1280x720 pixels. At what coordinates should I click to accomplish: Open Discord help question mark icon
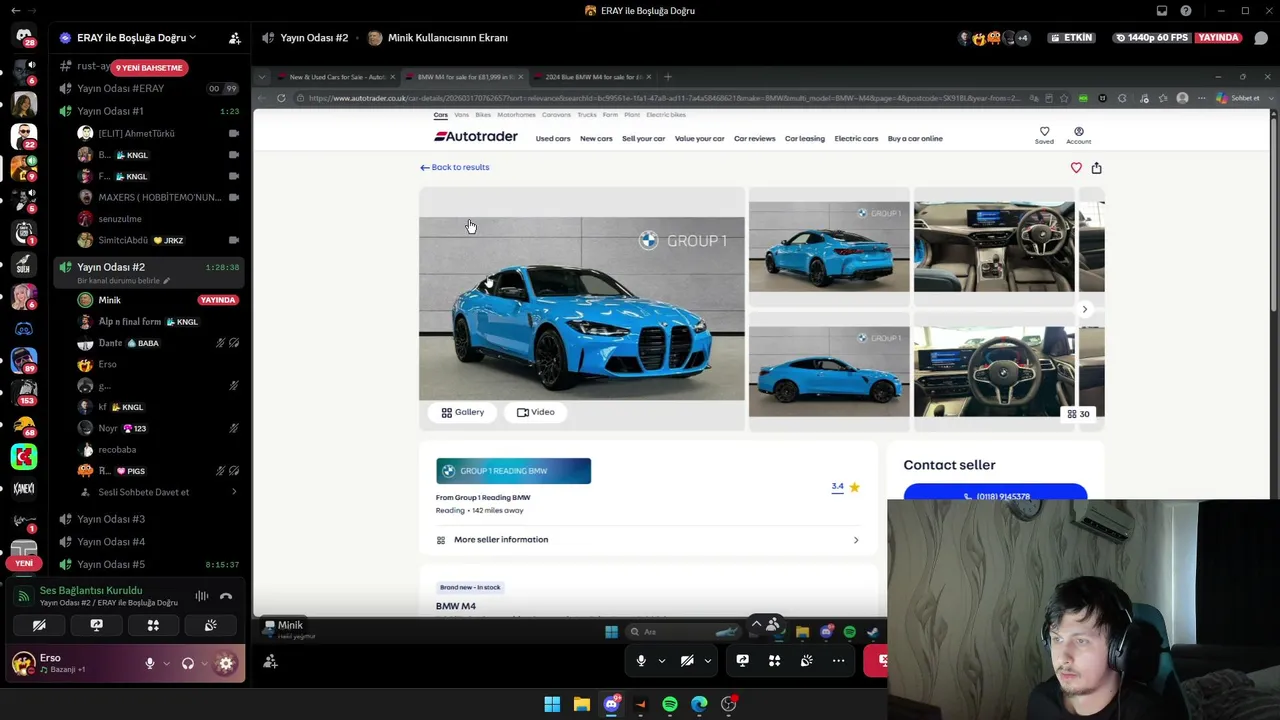1186,11
